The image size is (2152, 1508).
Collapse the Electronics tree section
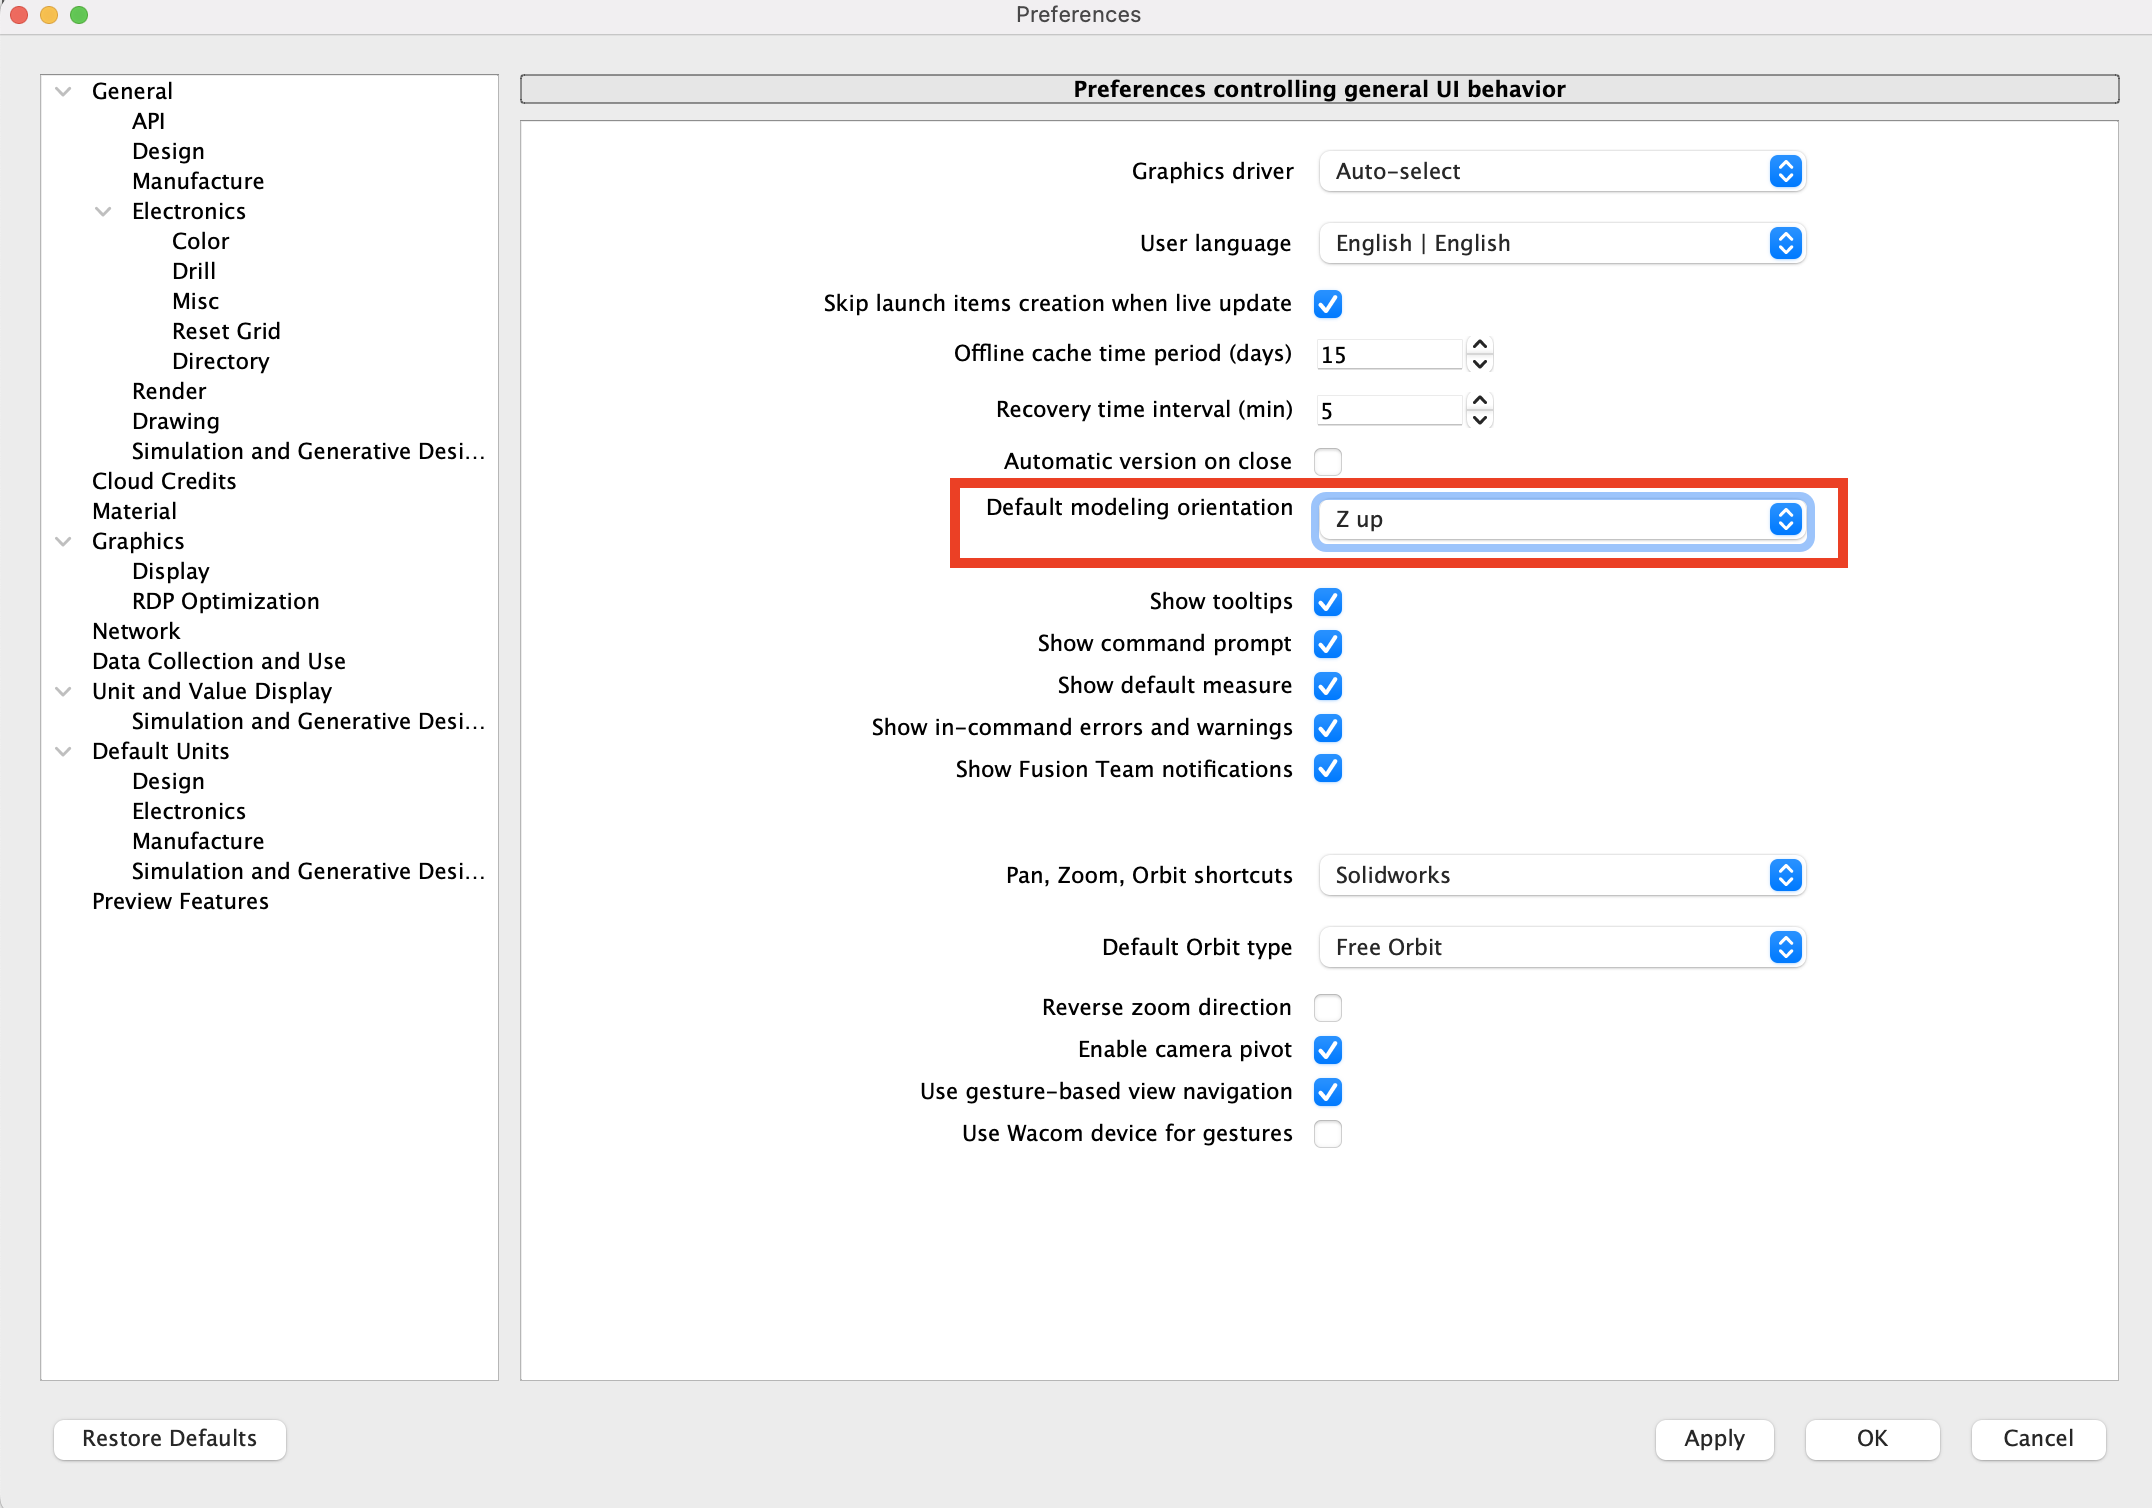[x=103, y=211]
